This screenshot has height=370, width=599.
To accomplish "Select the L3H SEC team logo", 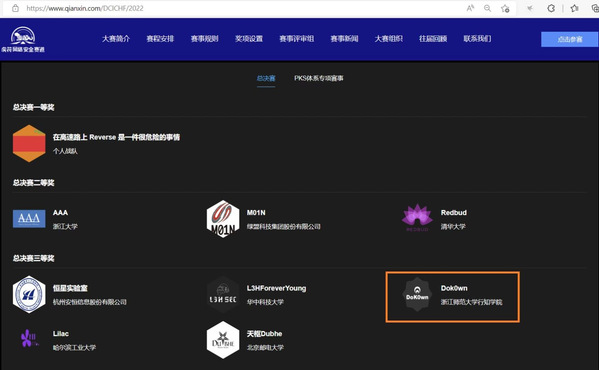I will (x=223, y=295).
